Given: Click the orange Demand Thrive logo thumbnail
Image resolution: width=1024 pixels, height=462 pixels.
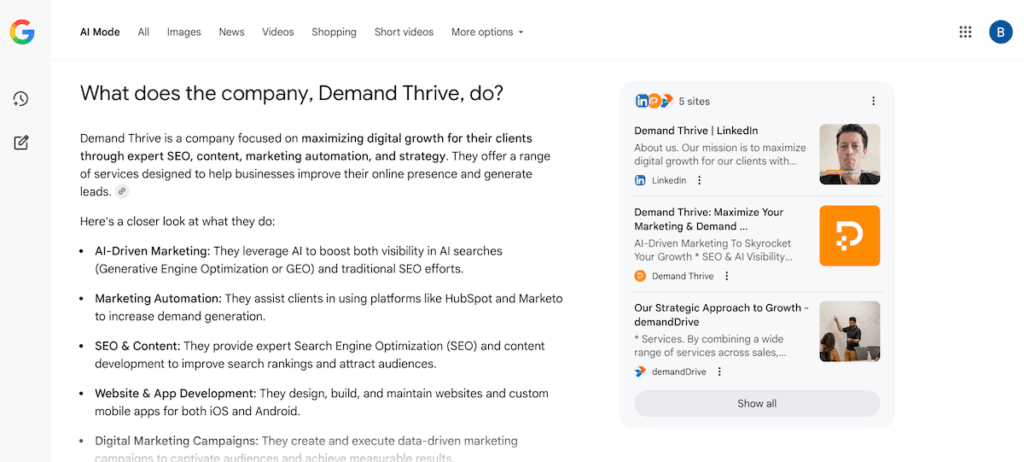Looking at the screenshot, I should [850, 236].
